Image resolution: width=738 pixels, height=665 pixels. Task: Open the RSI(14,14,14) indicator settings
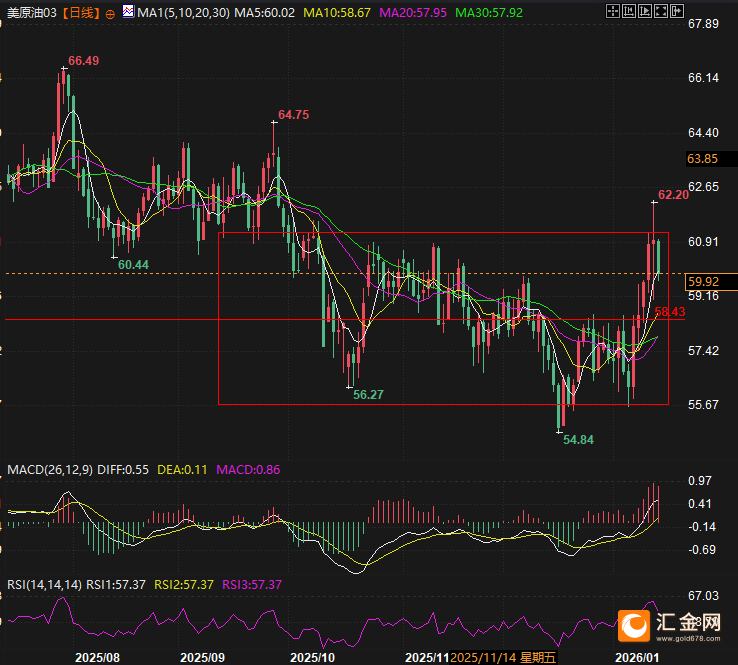pos(44,585)
